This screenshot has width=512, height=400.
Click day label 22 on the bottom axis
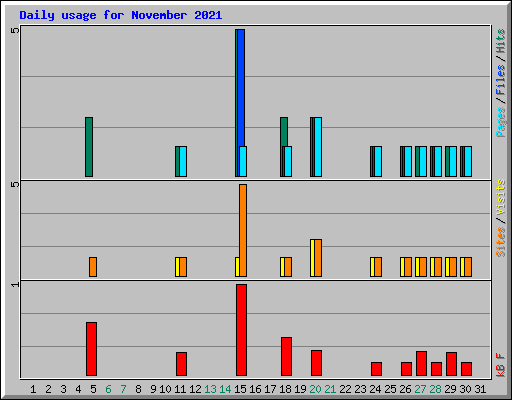pos(345,389)
